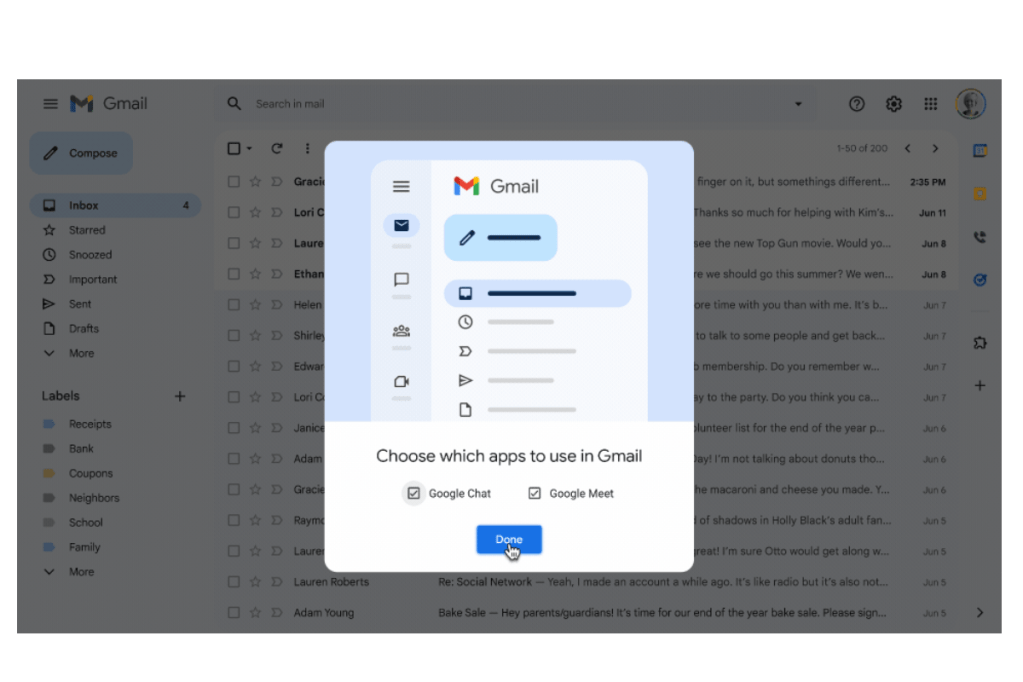1023x682 pixels.
Task: Focus the Search in mail field
Action: (515, 104)
